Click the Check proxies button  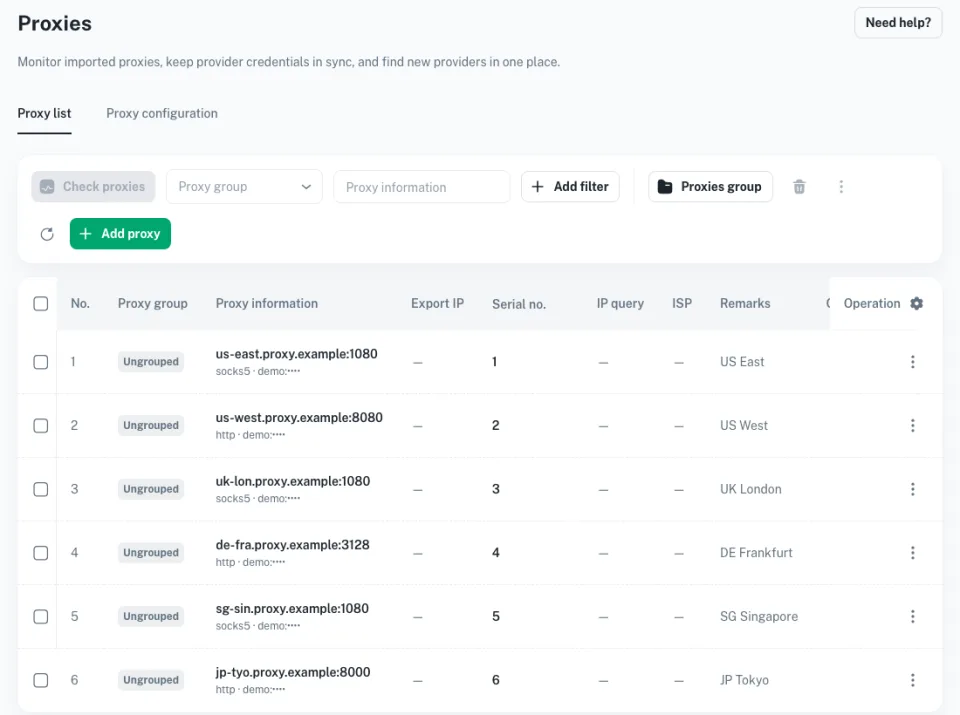coord(93,187)
